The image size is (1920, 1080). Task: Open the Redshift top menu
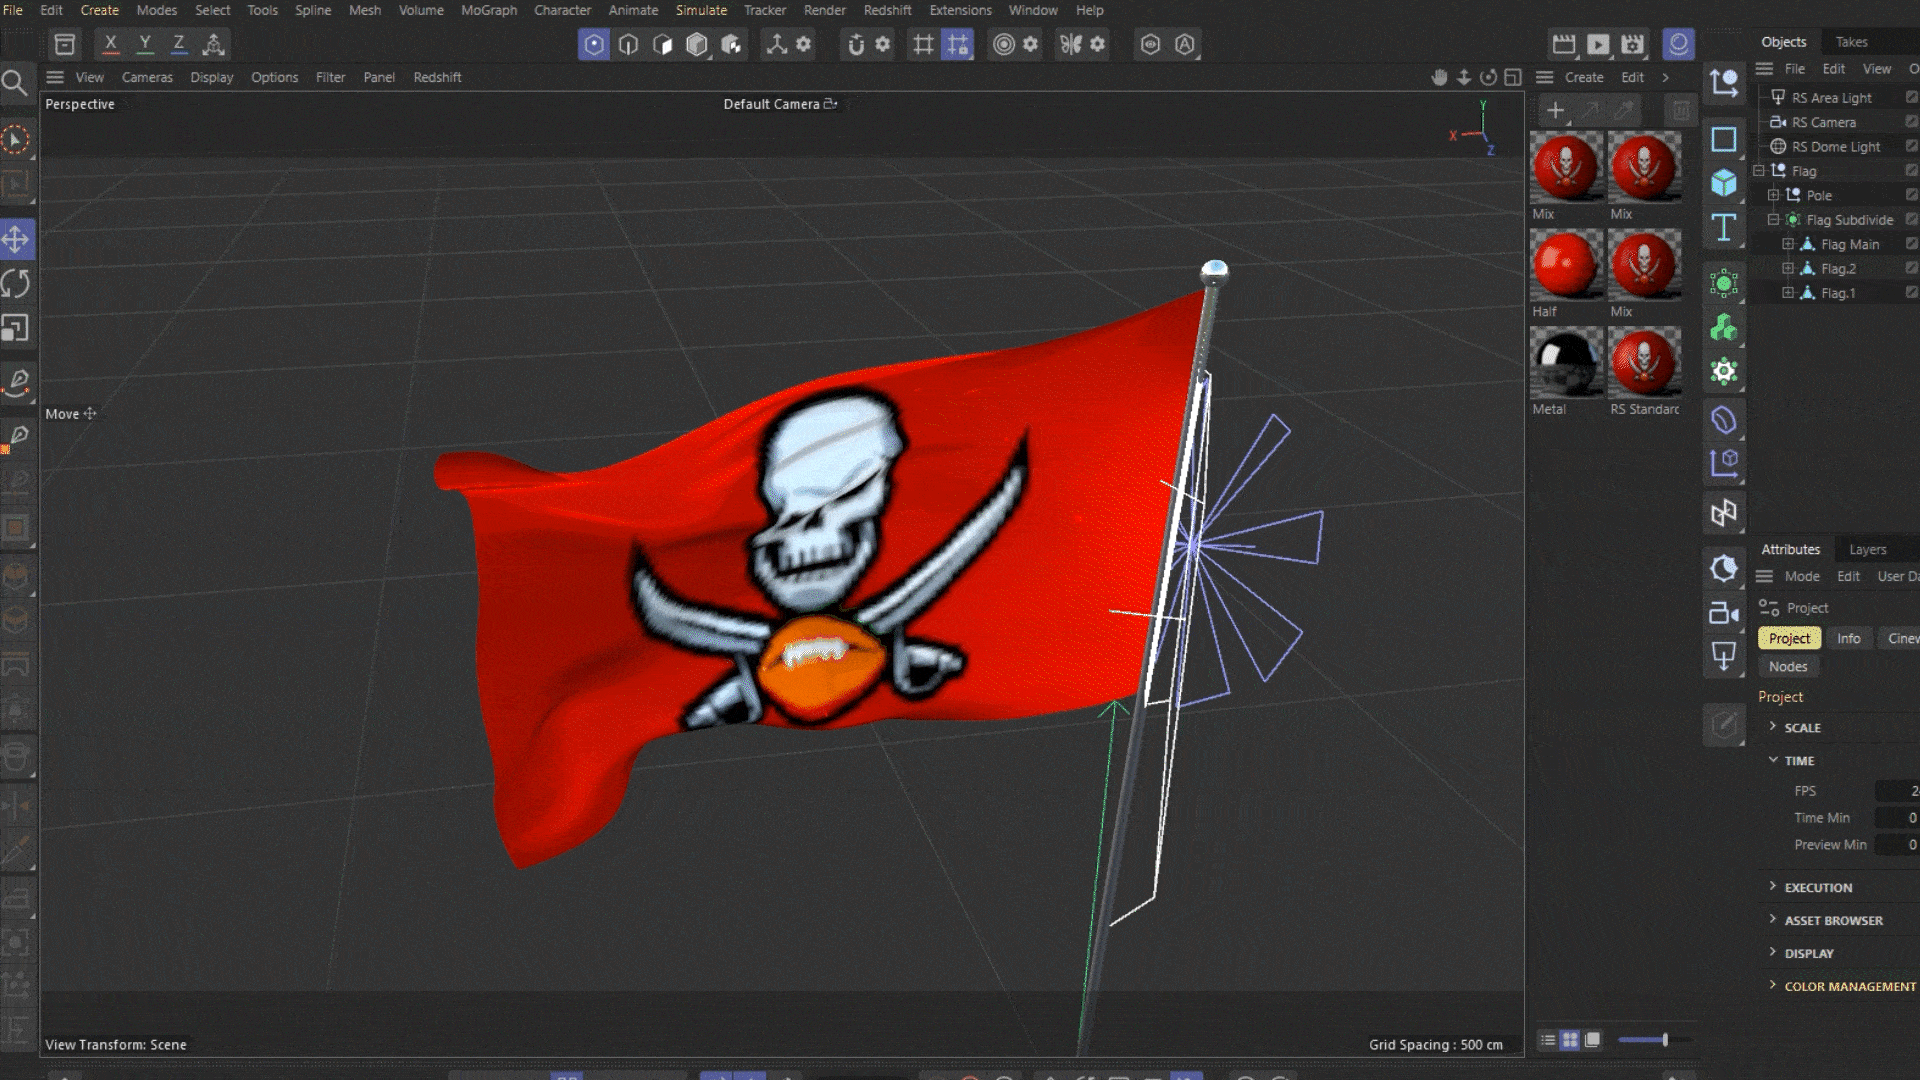point(887,10)
